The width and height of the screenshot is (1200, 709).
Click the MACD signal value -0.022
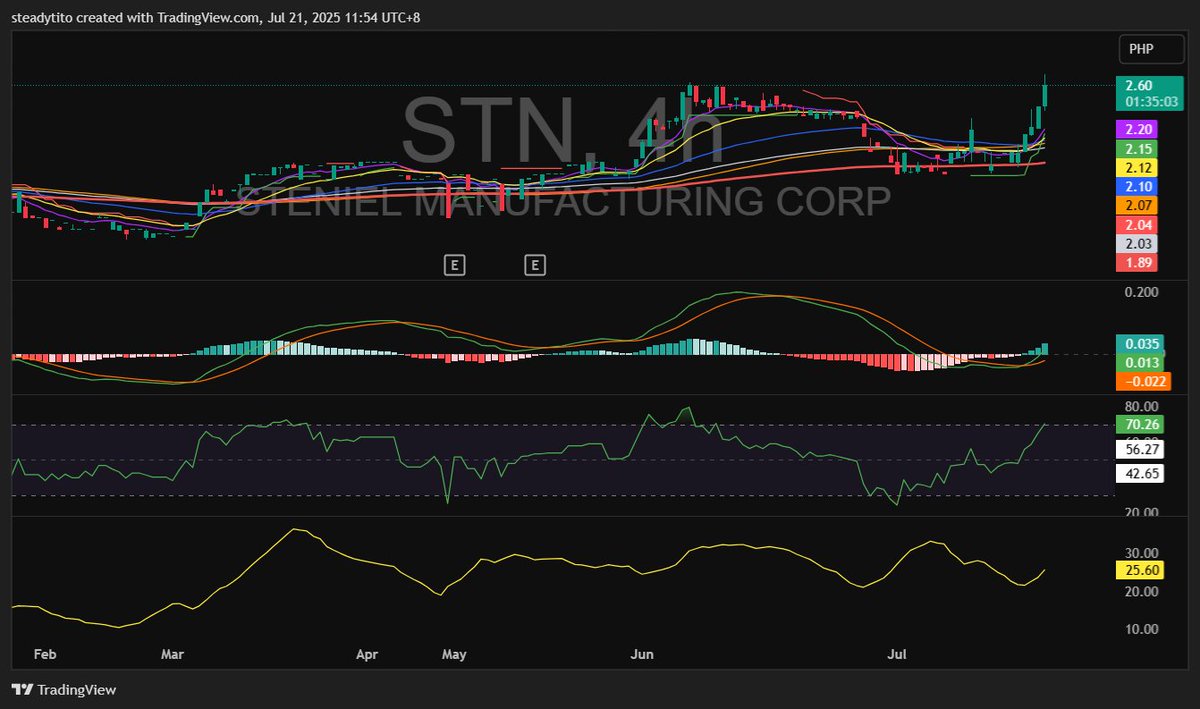click(1141, 381)
